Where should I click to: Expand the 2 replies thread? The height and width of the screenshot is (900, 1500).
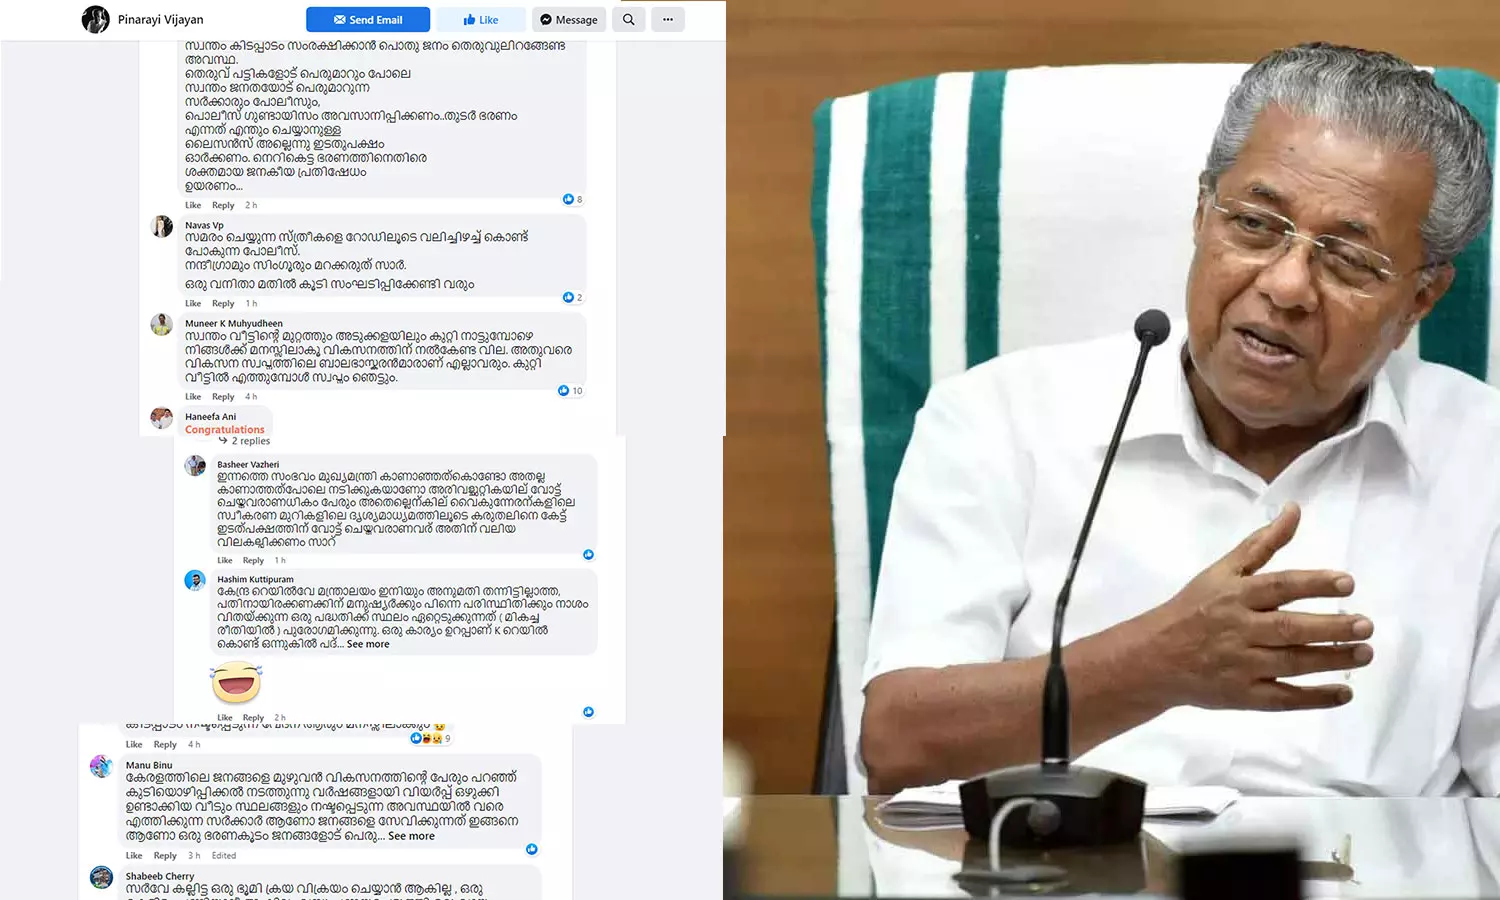pyautogui.click(x=250, y=441)
